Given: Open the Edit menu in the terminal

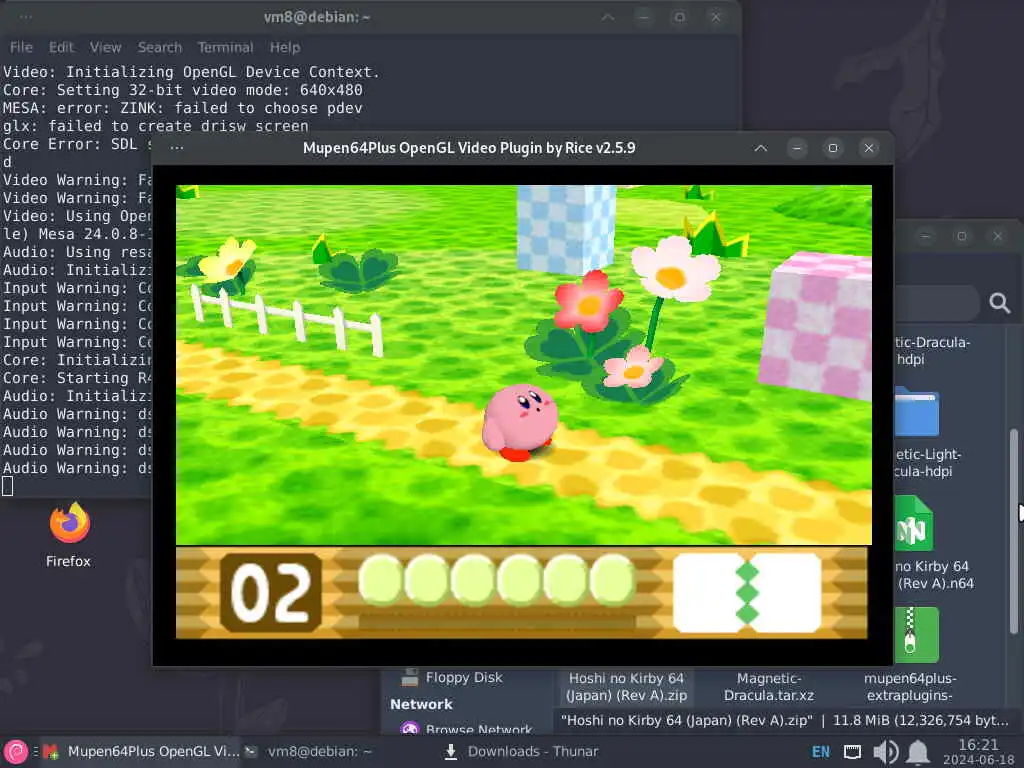Looking at the screenshot, I should click(x=61, y=47).
